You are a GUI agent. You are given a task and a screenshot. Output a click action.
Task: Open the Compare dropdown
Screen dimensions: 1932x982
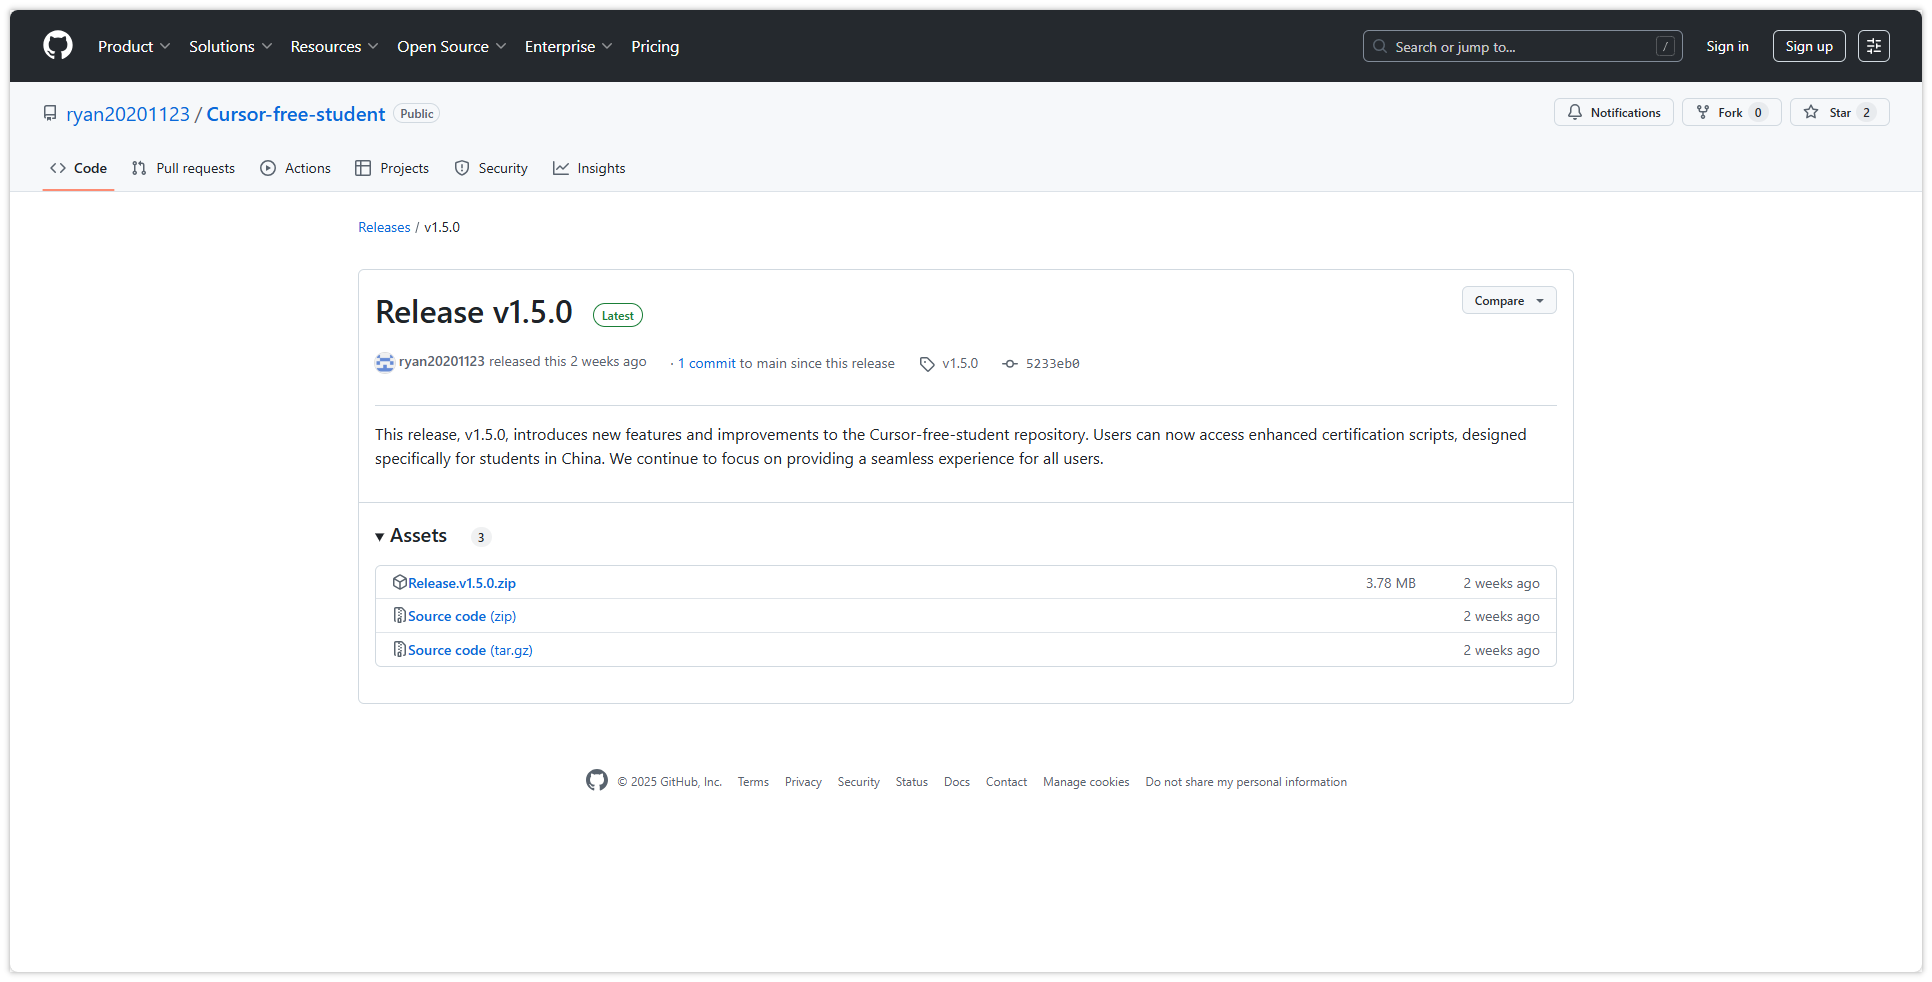pyautogui.click(x=1508, y=301)
